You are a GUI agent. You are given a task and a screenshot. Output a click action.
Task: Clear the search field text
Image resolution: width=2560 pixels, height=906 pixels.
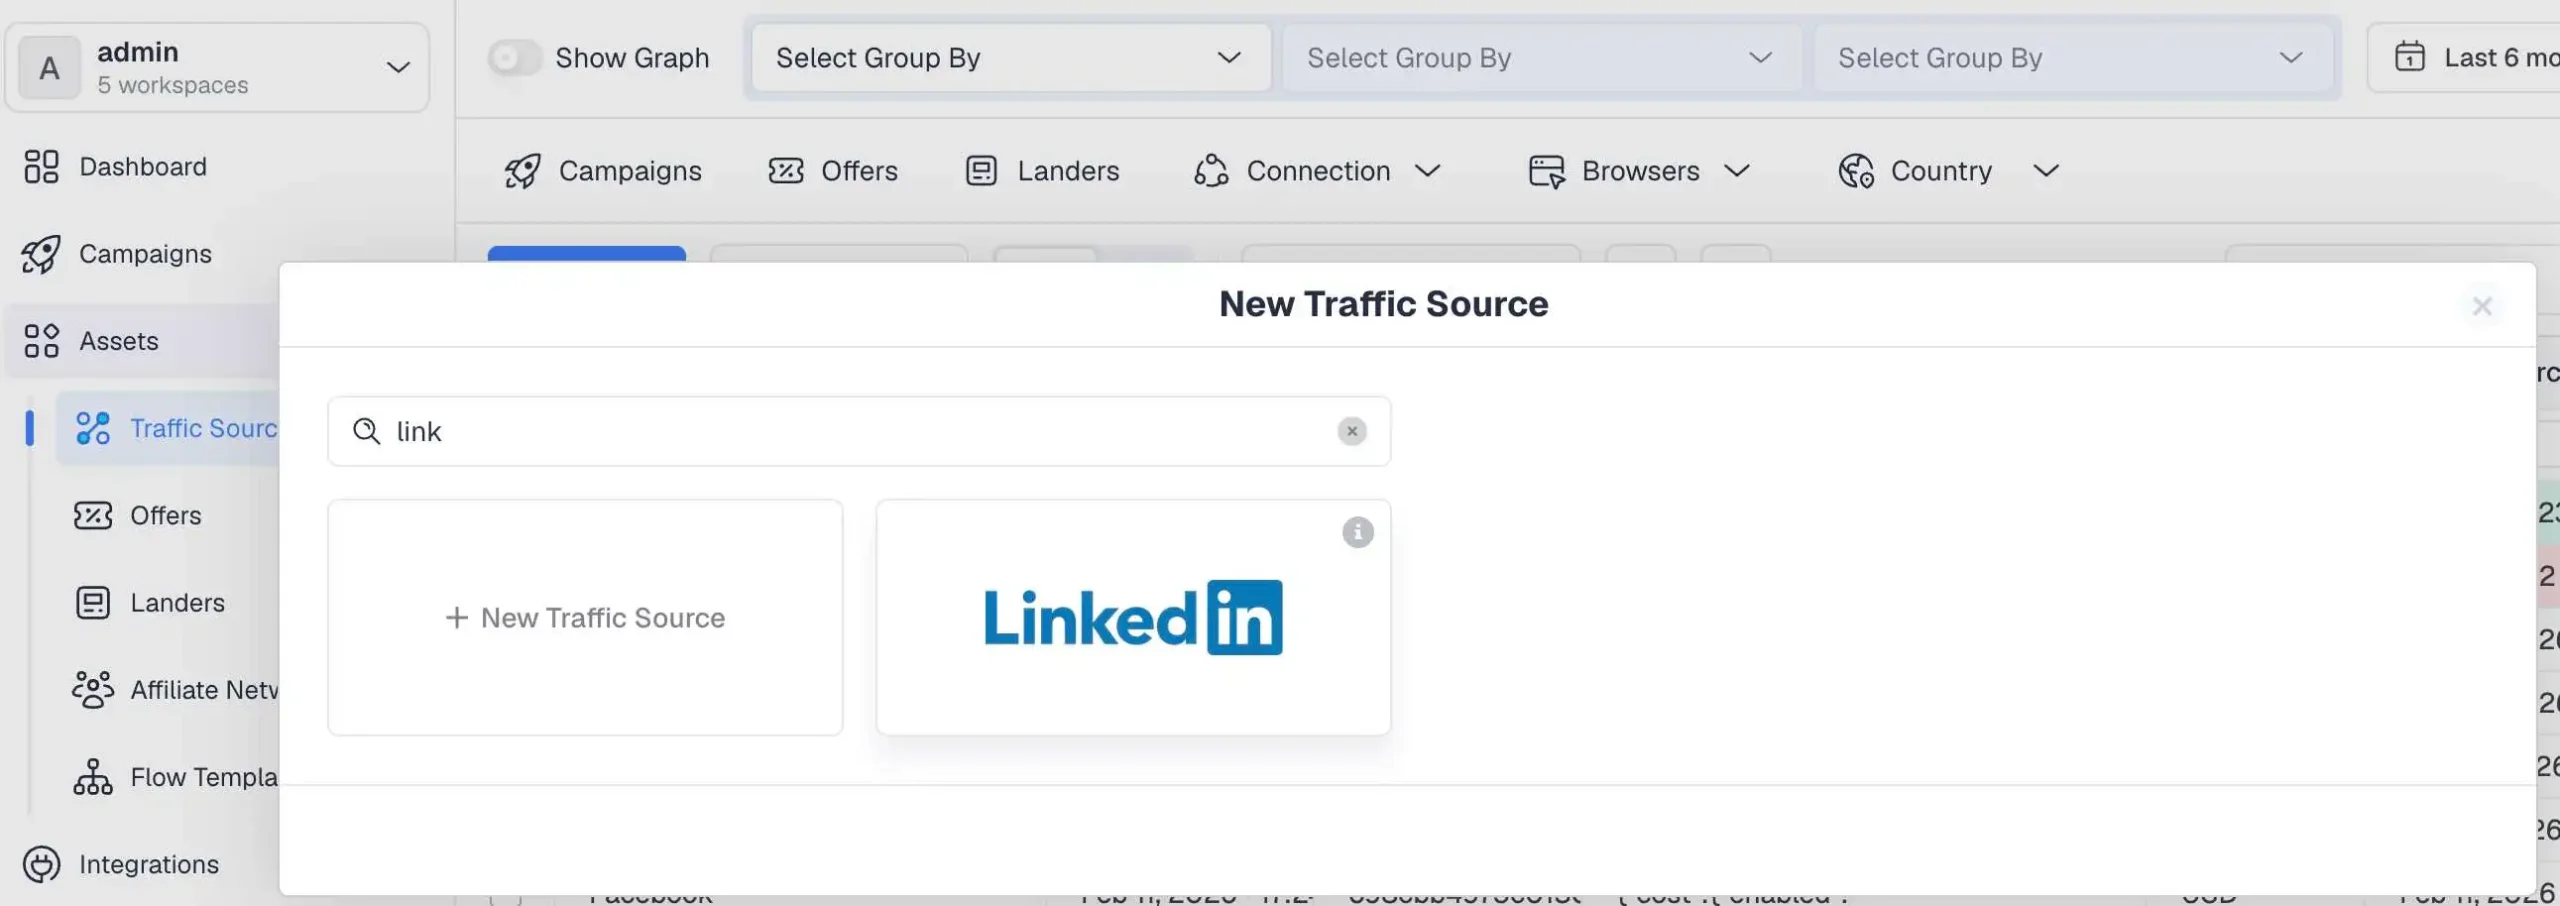1352,431
